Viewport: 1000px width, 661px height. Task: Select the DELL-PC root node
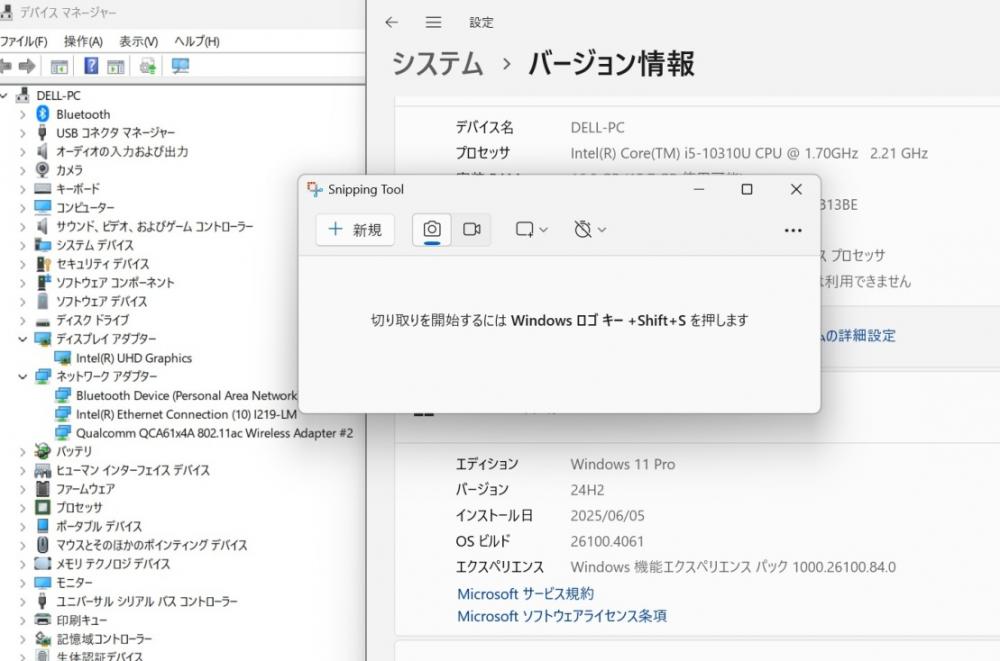coord(58,96)
